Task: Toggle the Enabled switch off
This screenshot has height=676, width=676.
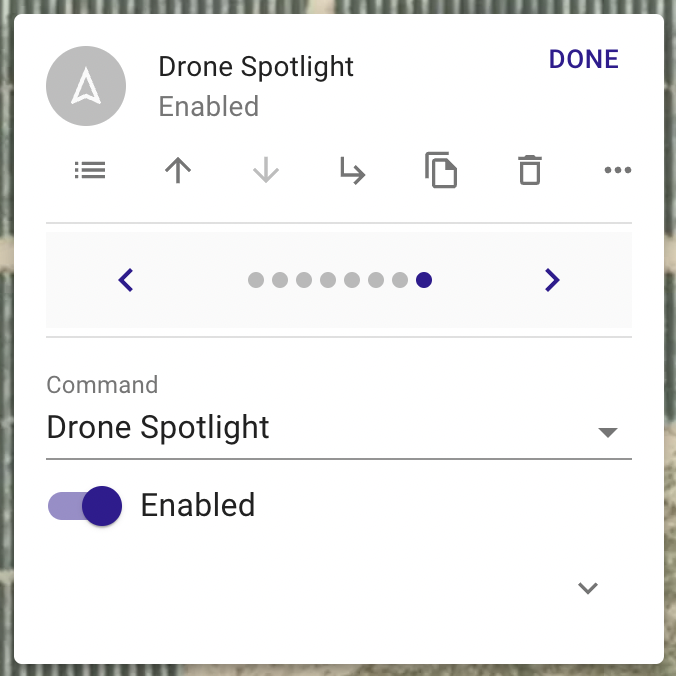Action: (85, 506)
